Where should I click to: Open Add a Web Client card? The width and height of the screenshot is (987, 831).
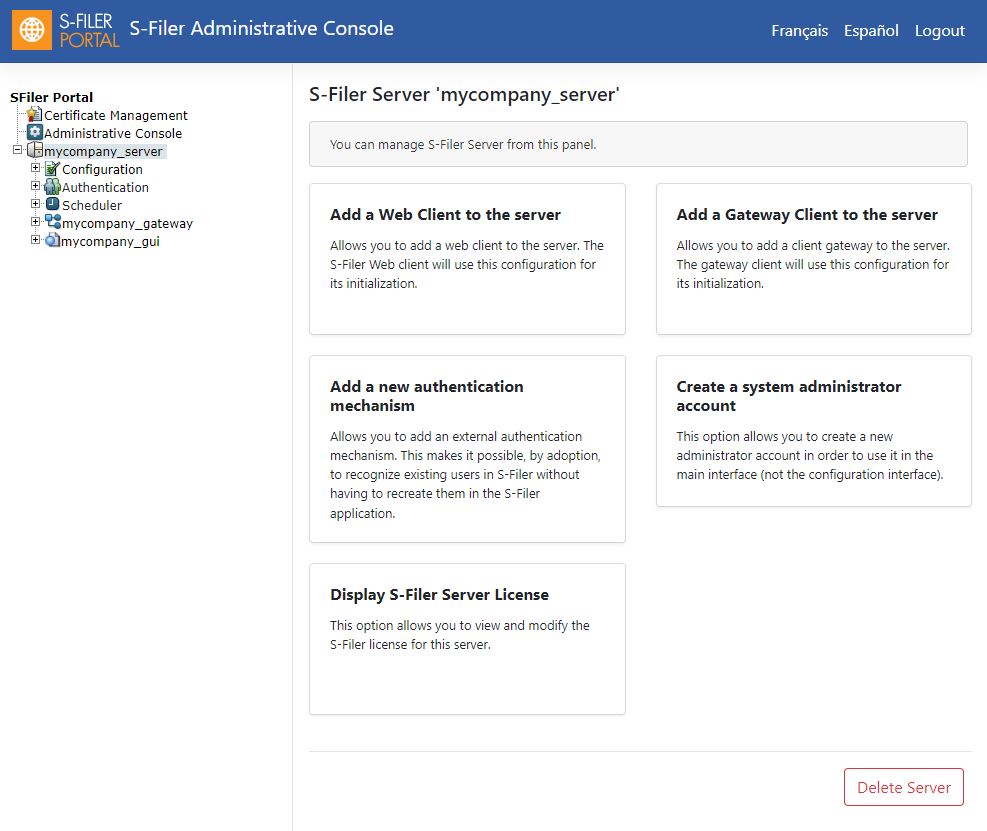tap(467, 259)
